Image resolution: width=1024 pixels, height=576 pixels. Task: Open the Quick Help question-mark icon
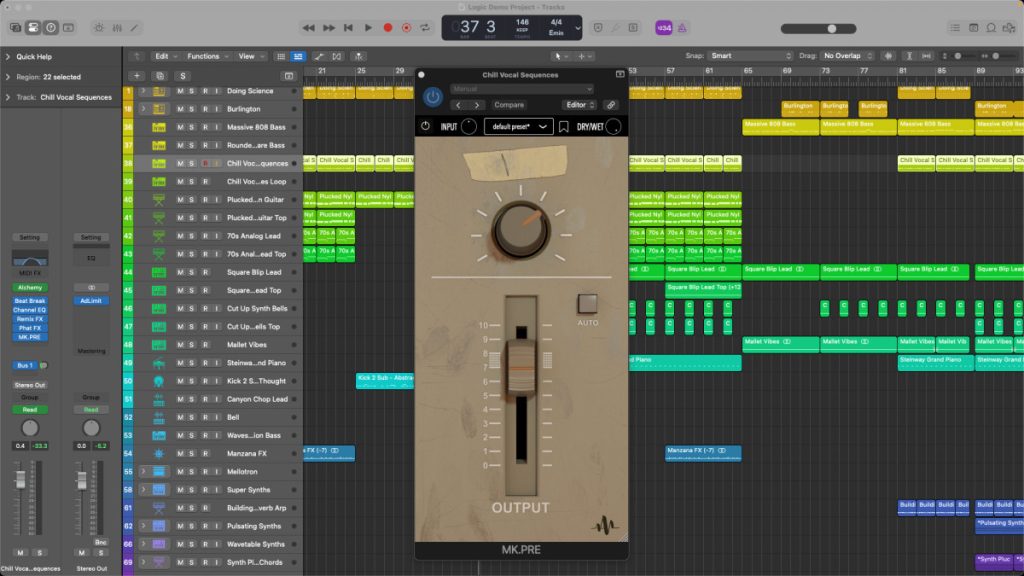tap(50, 27)
